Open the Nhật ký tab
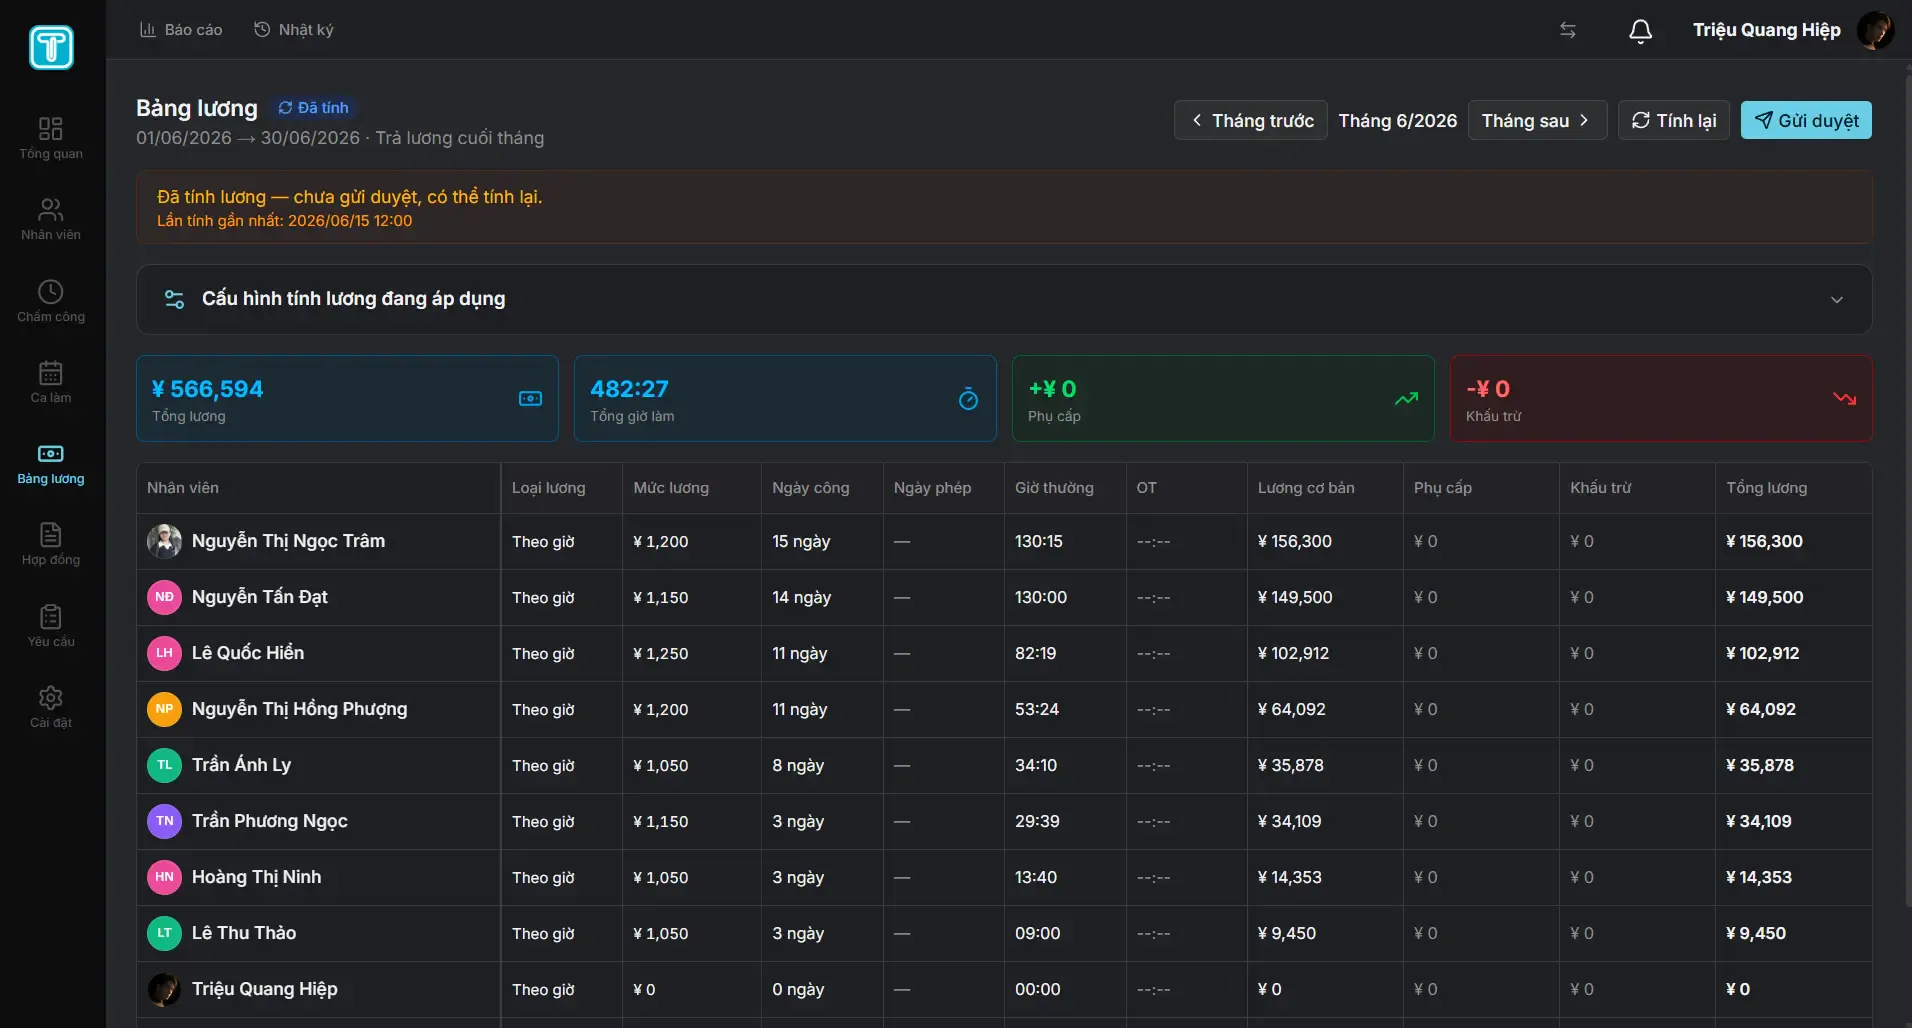1912x1028 pixels. 294,30
